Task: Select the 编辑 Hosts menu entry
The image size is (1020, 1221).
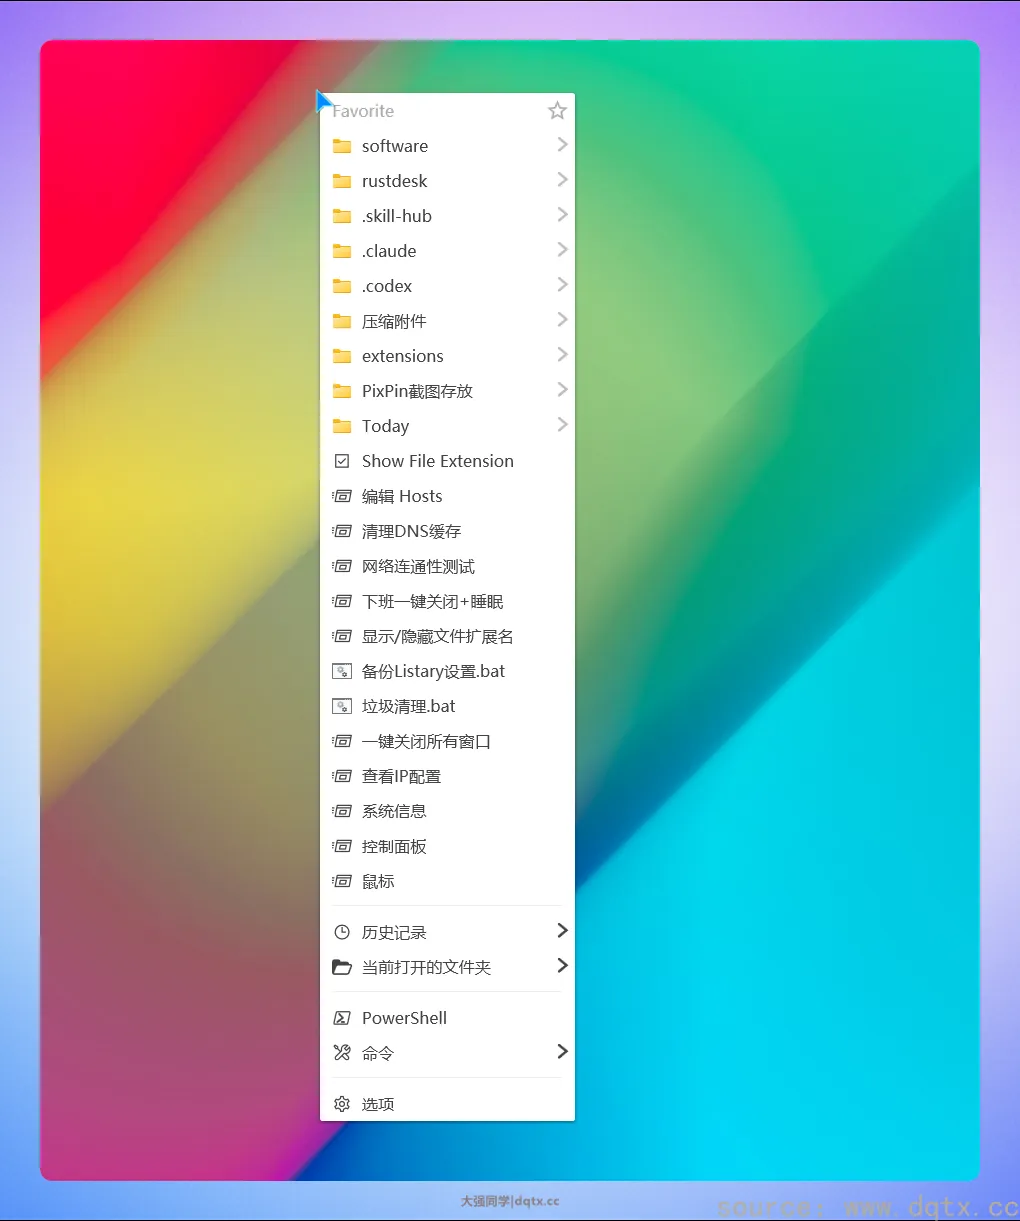Action: (x=402, y=496)
